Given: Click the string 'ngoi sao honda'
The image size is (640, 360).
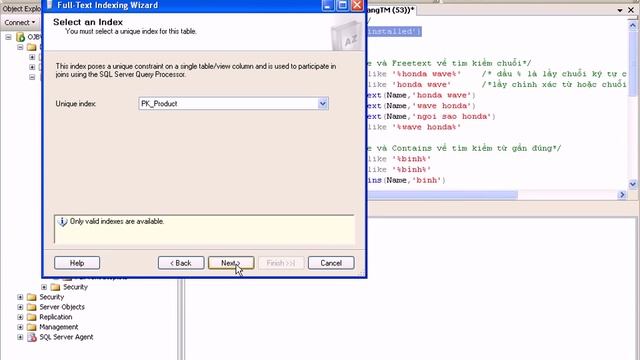Looking at the screenshot, I should coord(452,116).
